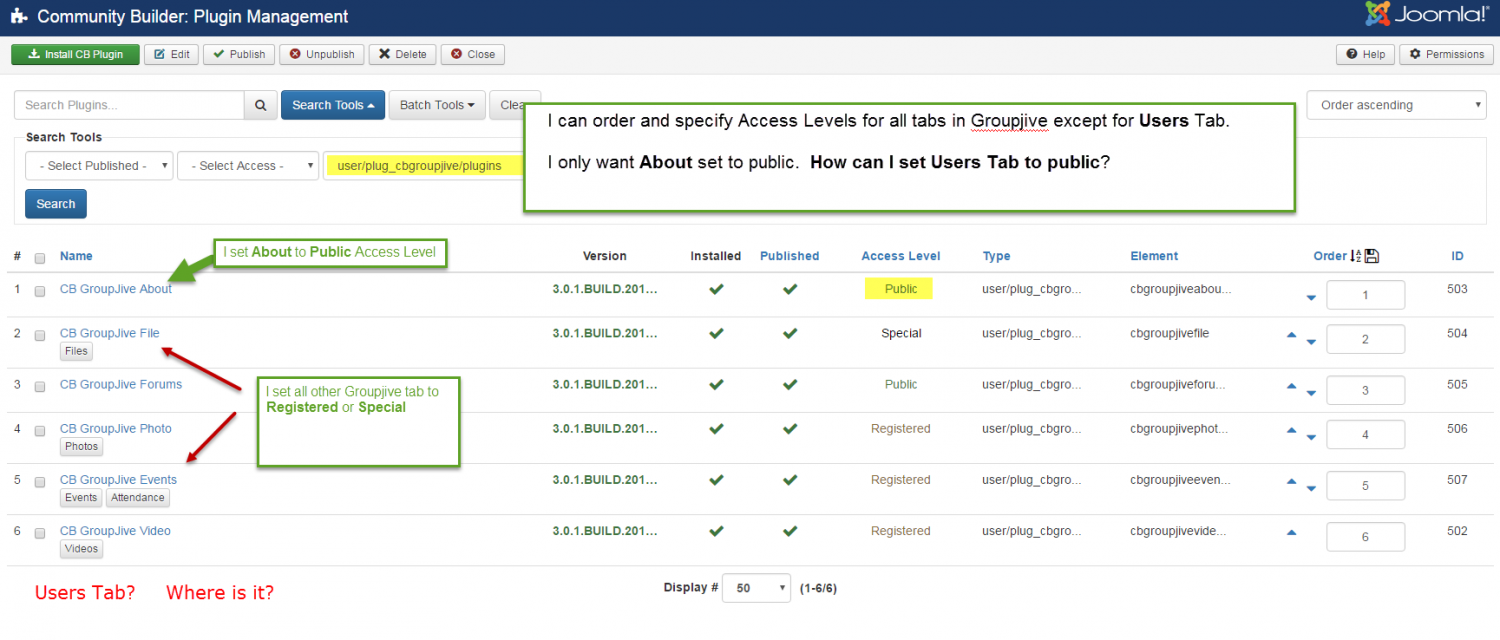This screenshot has width=1500, height=640.
Task: Sort by Access Level column header
Action: 901,256
